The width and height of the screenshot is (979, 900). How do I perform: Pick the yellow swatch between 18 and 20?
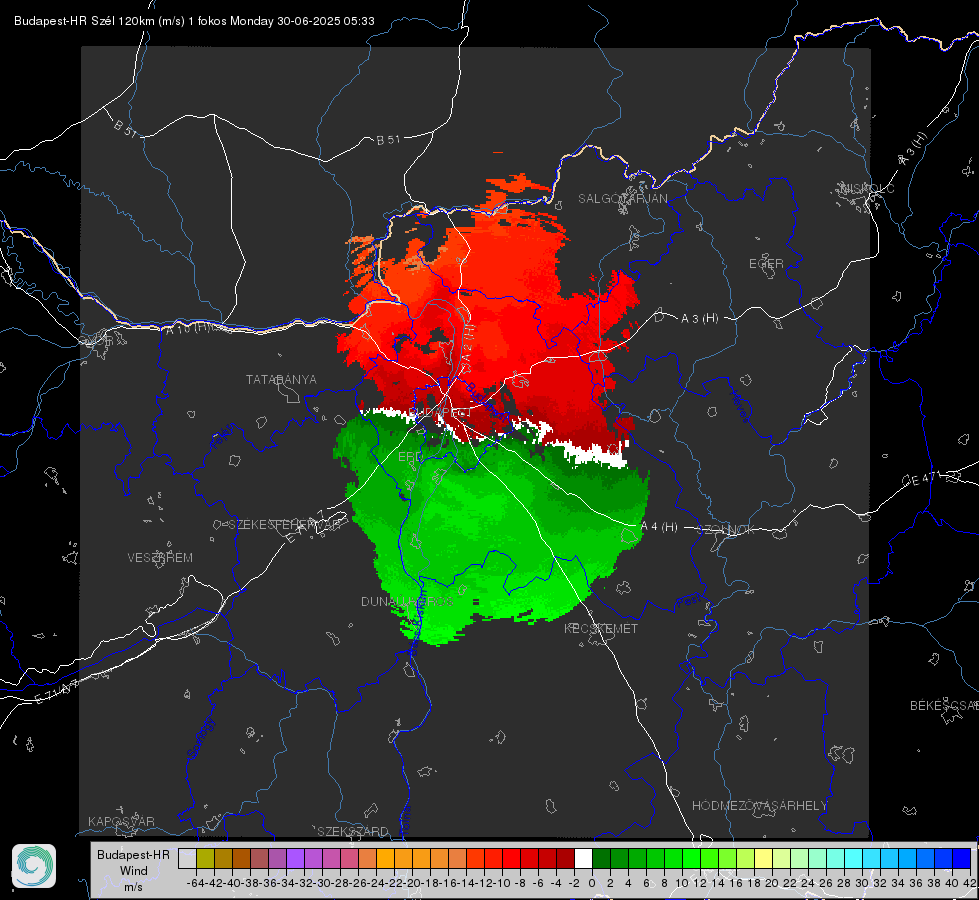763,858
